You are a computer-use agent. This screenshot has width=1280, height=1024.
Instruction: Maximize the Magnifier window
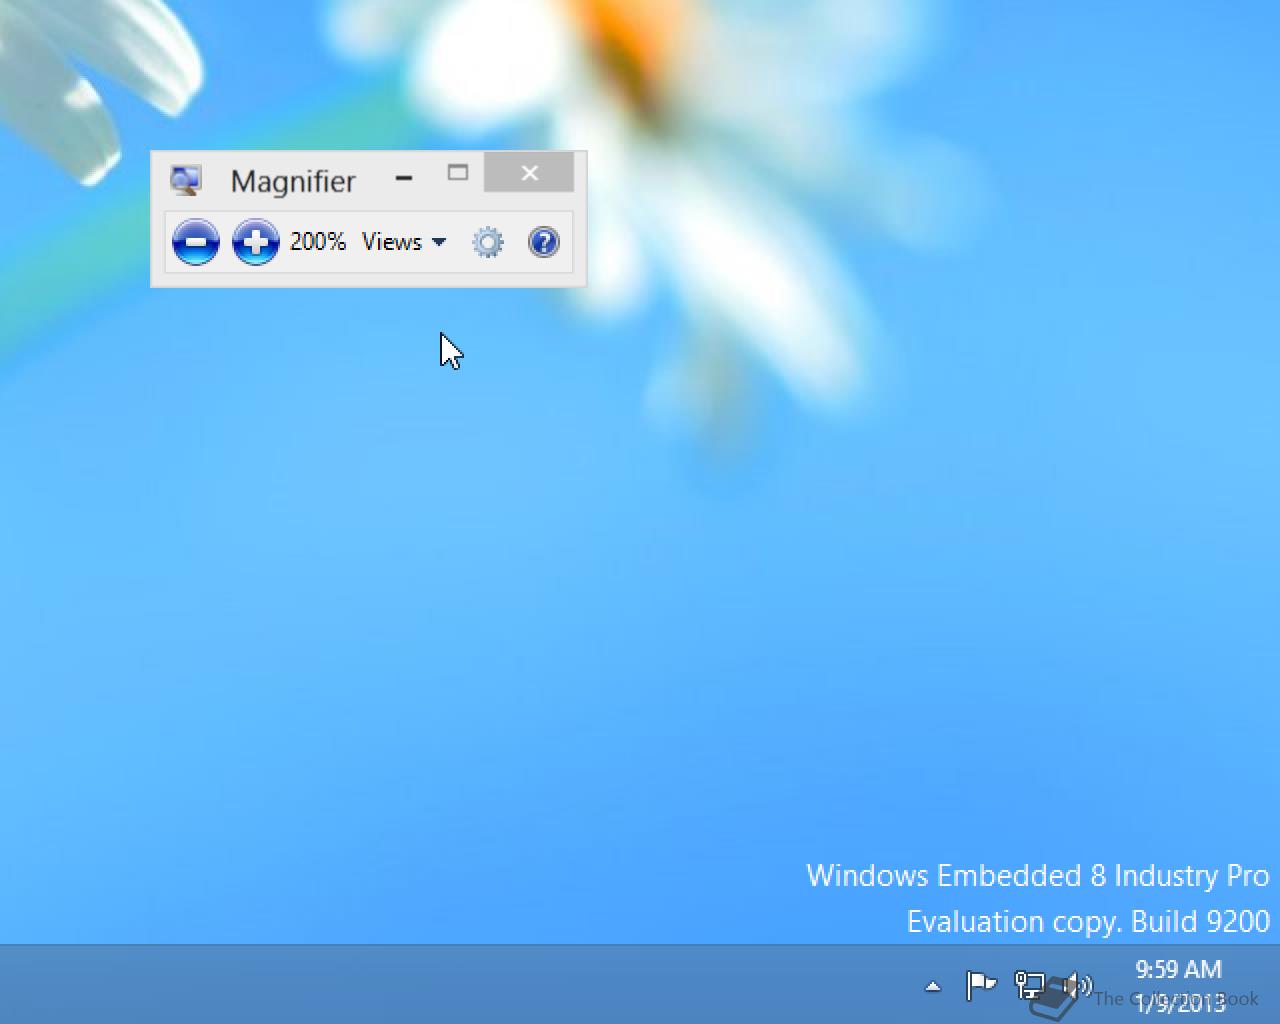pyautogui.click(x=458, y=173)
